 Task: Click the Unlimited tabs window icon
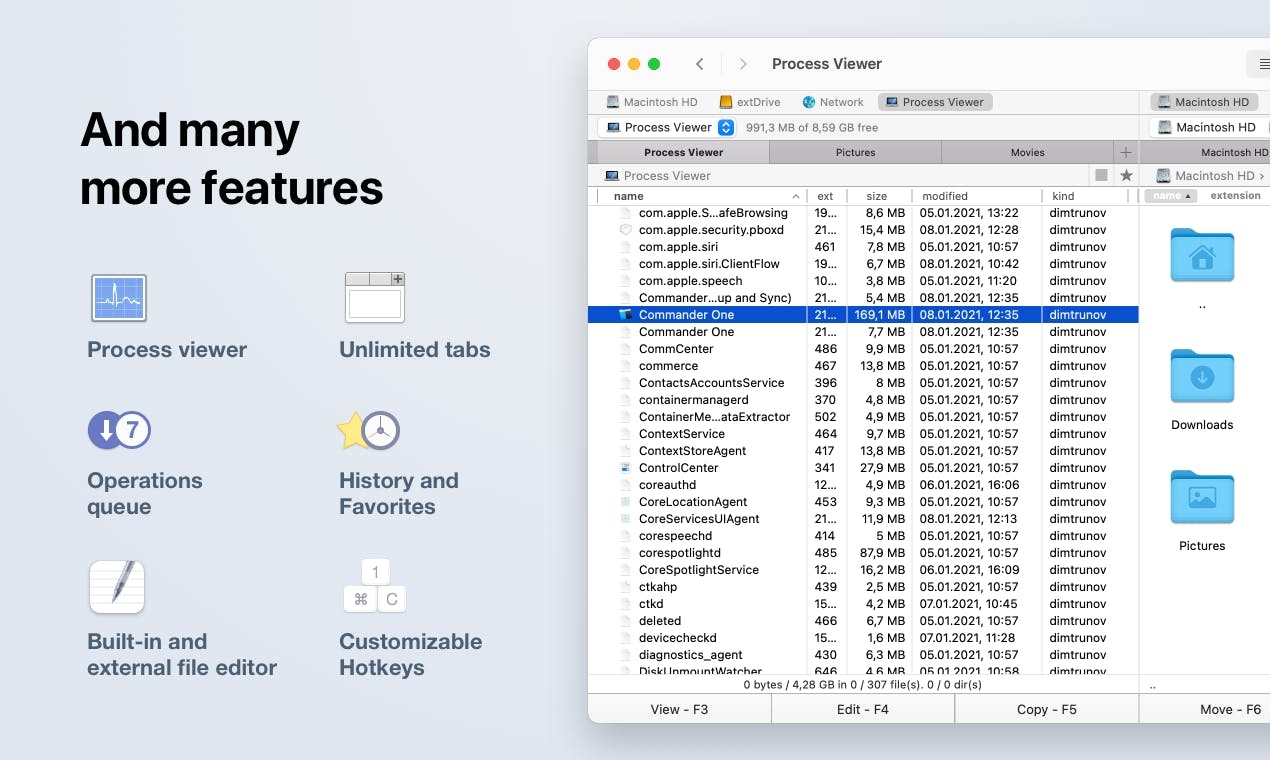coord(375,297)
